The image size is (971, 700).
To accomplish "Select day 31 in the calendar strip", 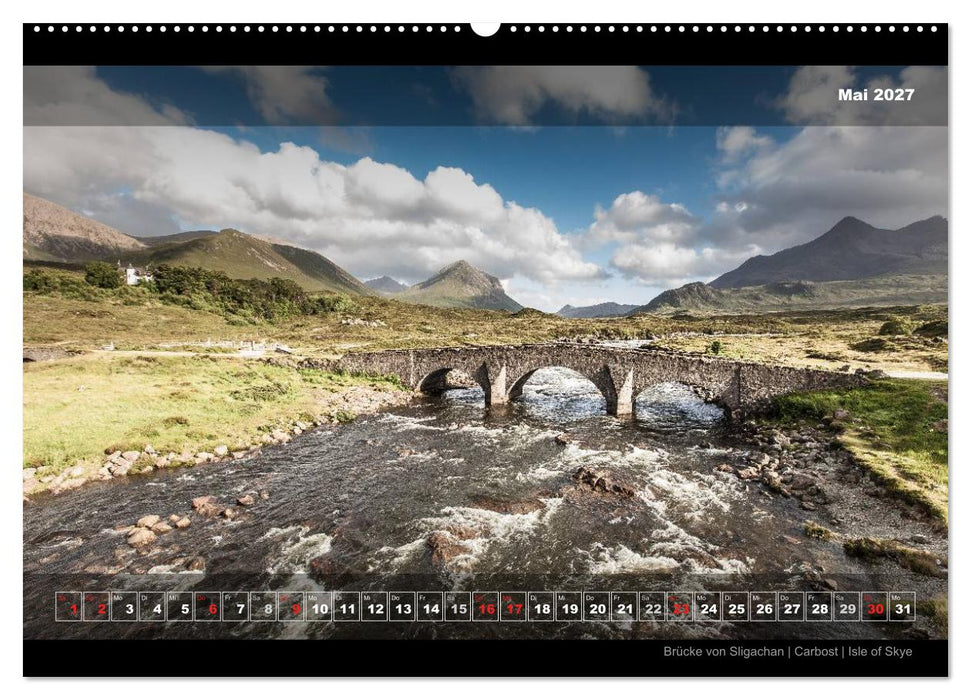I will (x=903, y=606).
